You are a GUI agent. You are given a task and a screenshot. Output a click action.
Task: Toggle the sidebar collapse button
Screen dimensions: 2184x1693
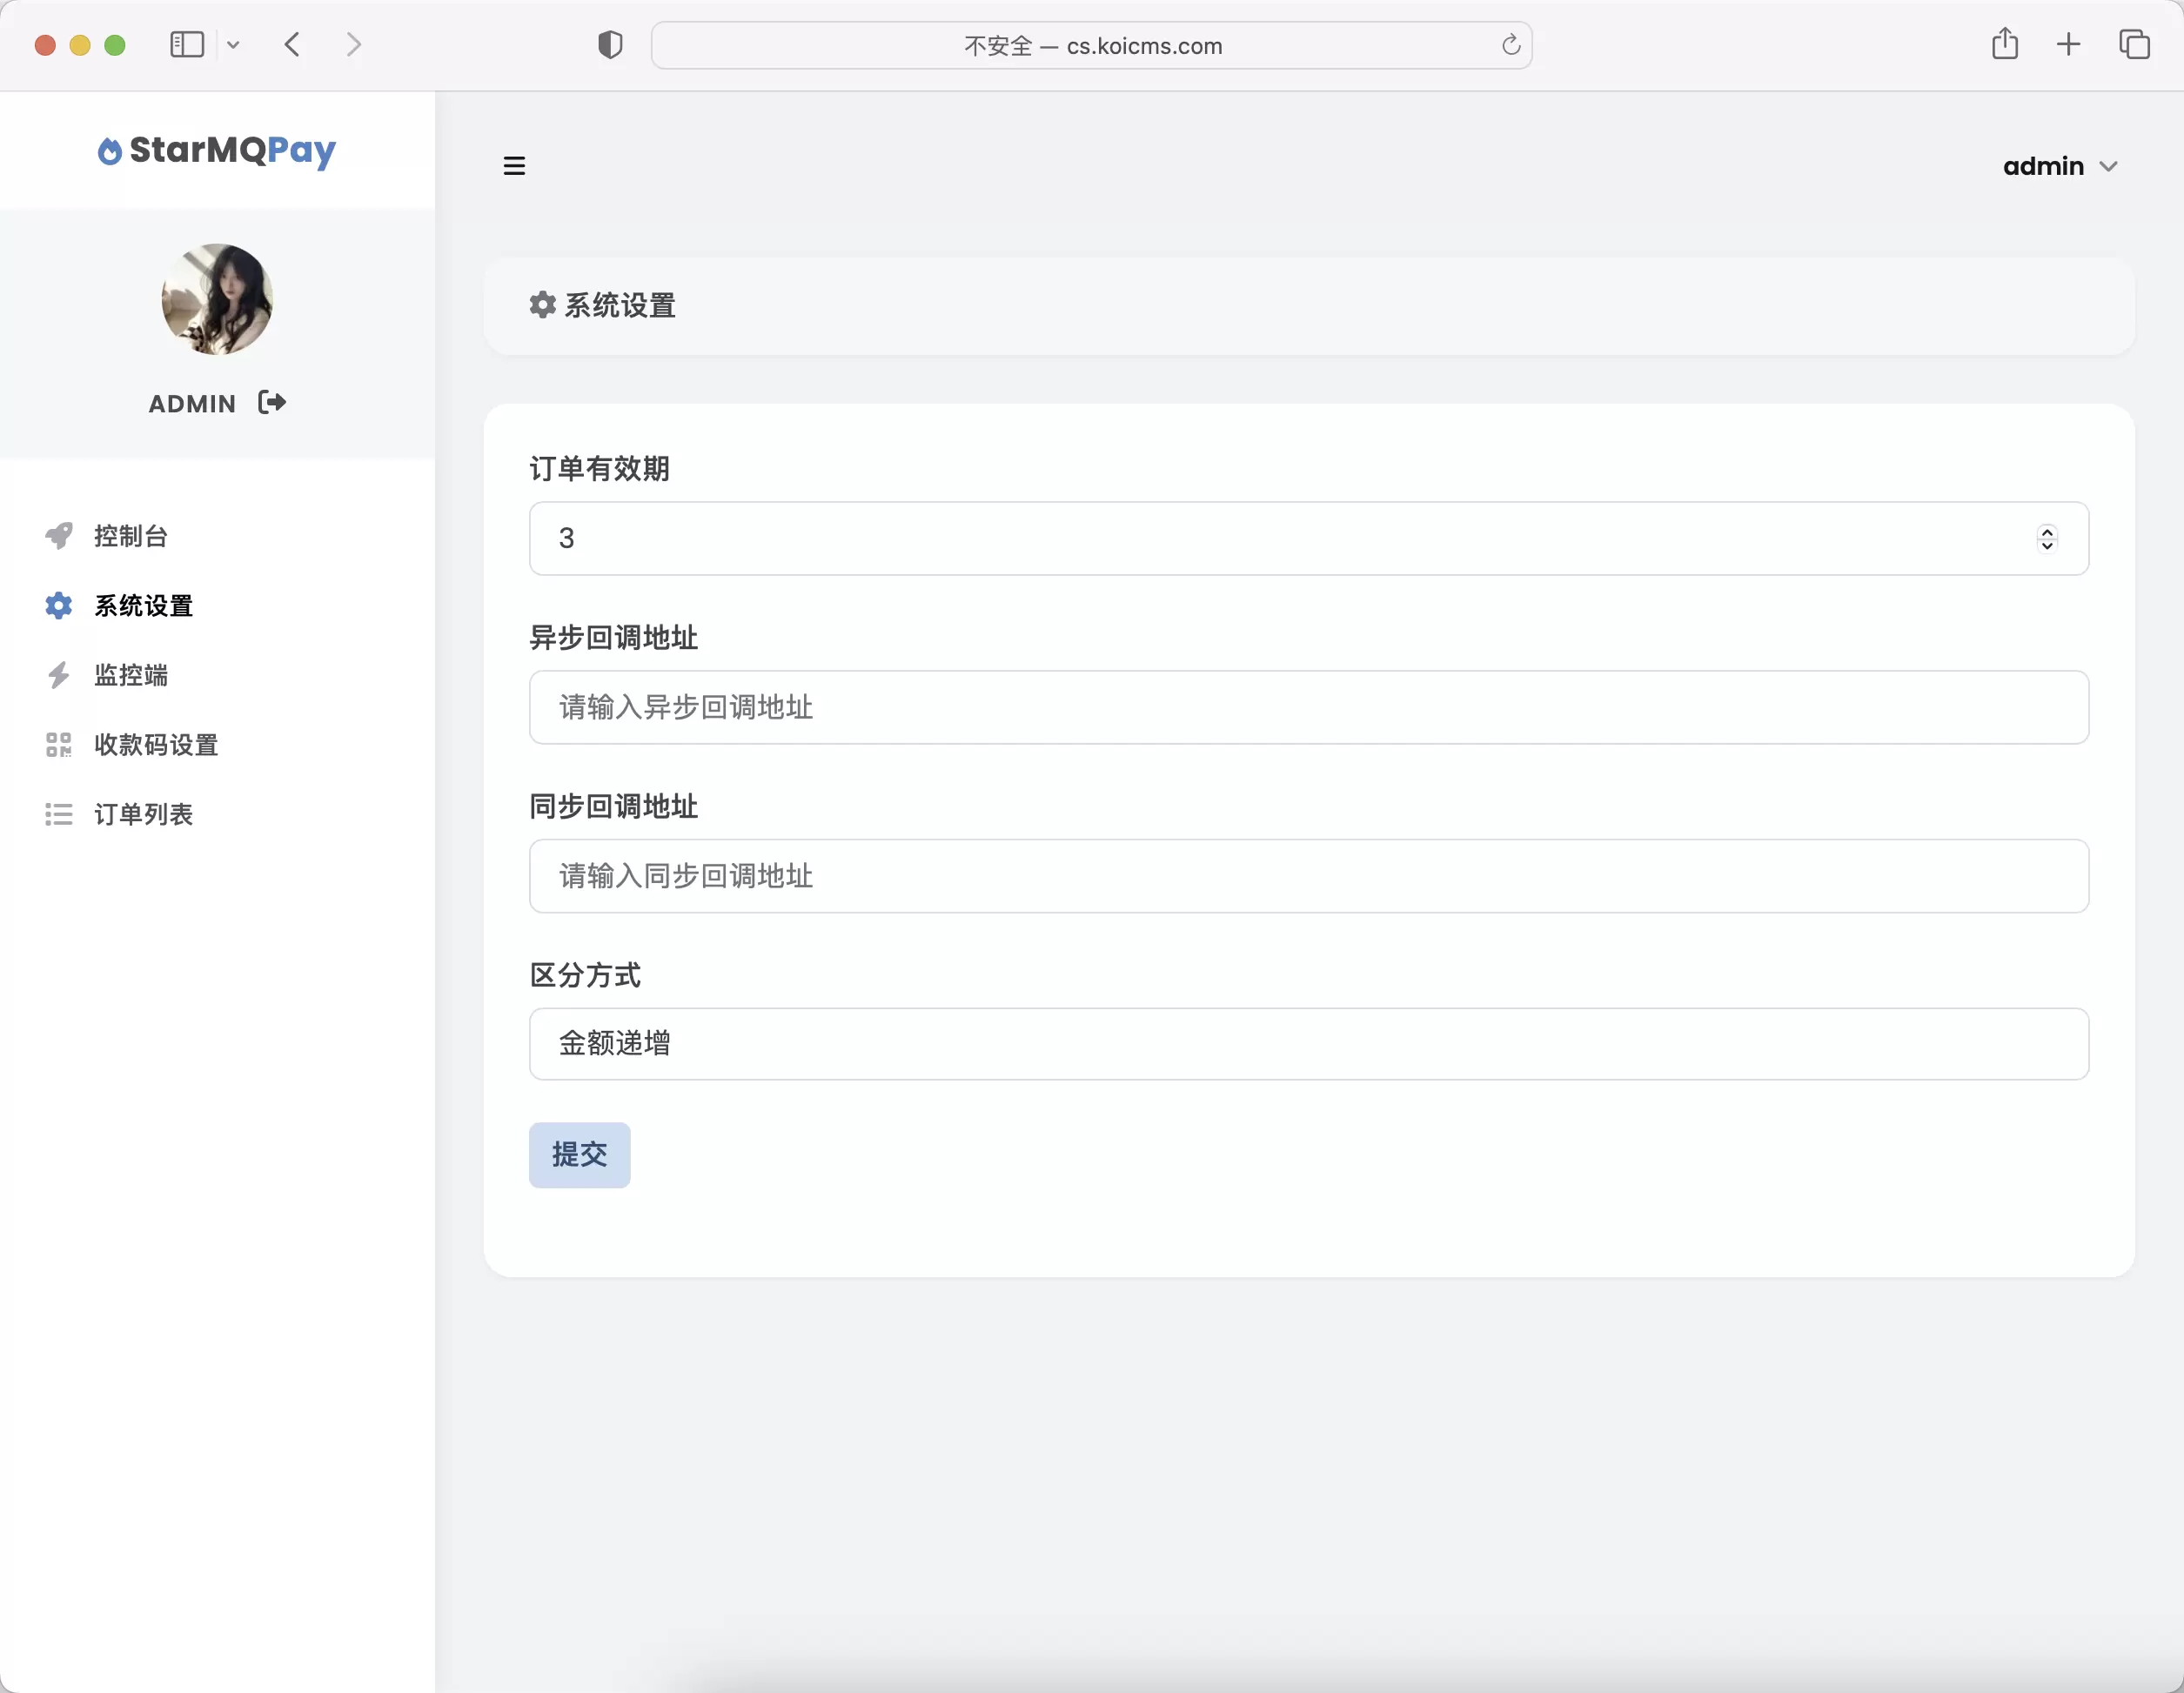click(514, 165)
